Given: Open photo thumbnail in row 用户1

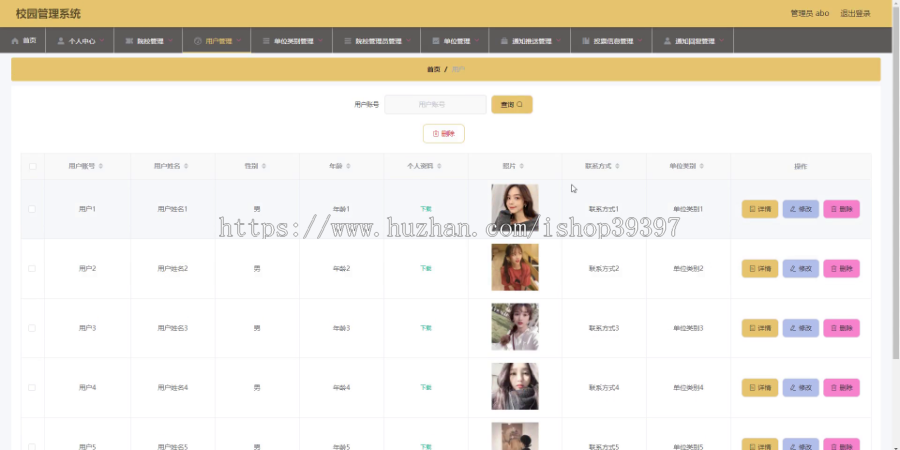Looking at the screenshot, I should point(515,207).
